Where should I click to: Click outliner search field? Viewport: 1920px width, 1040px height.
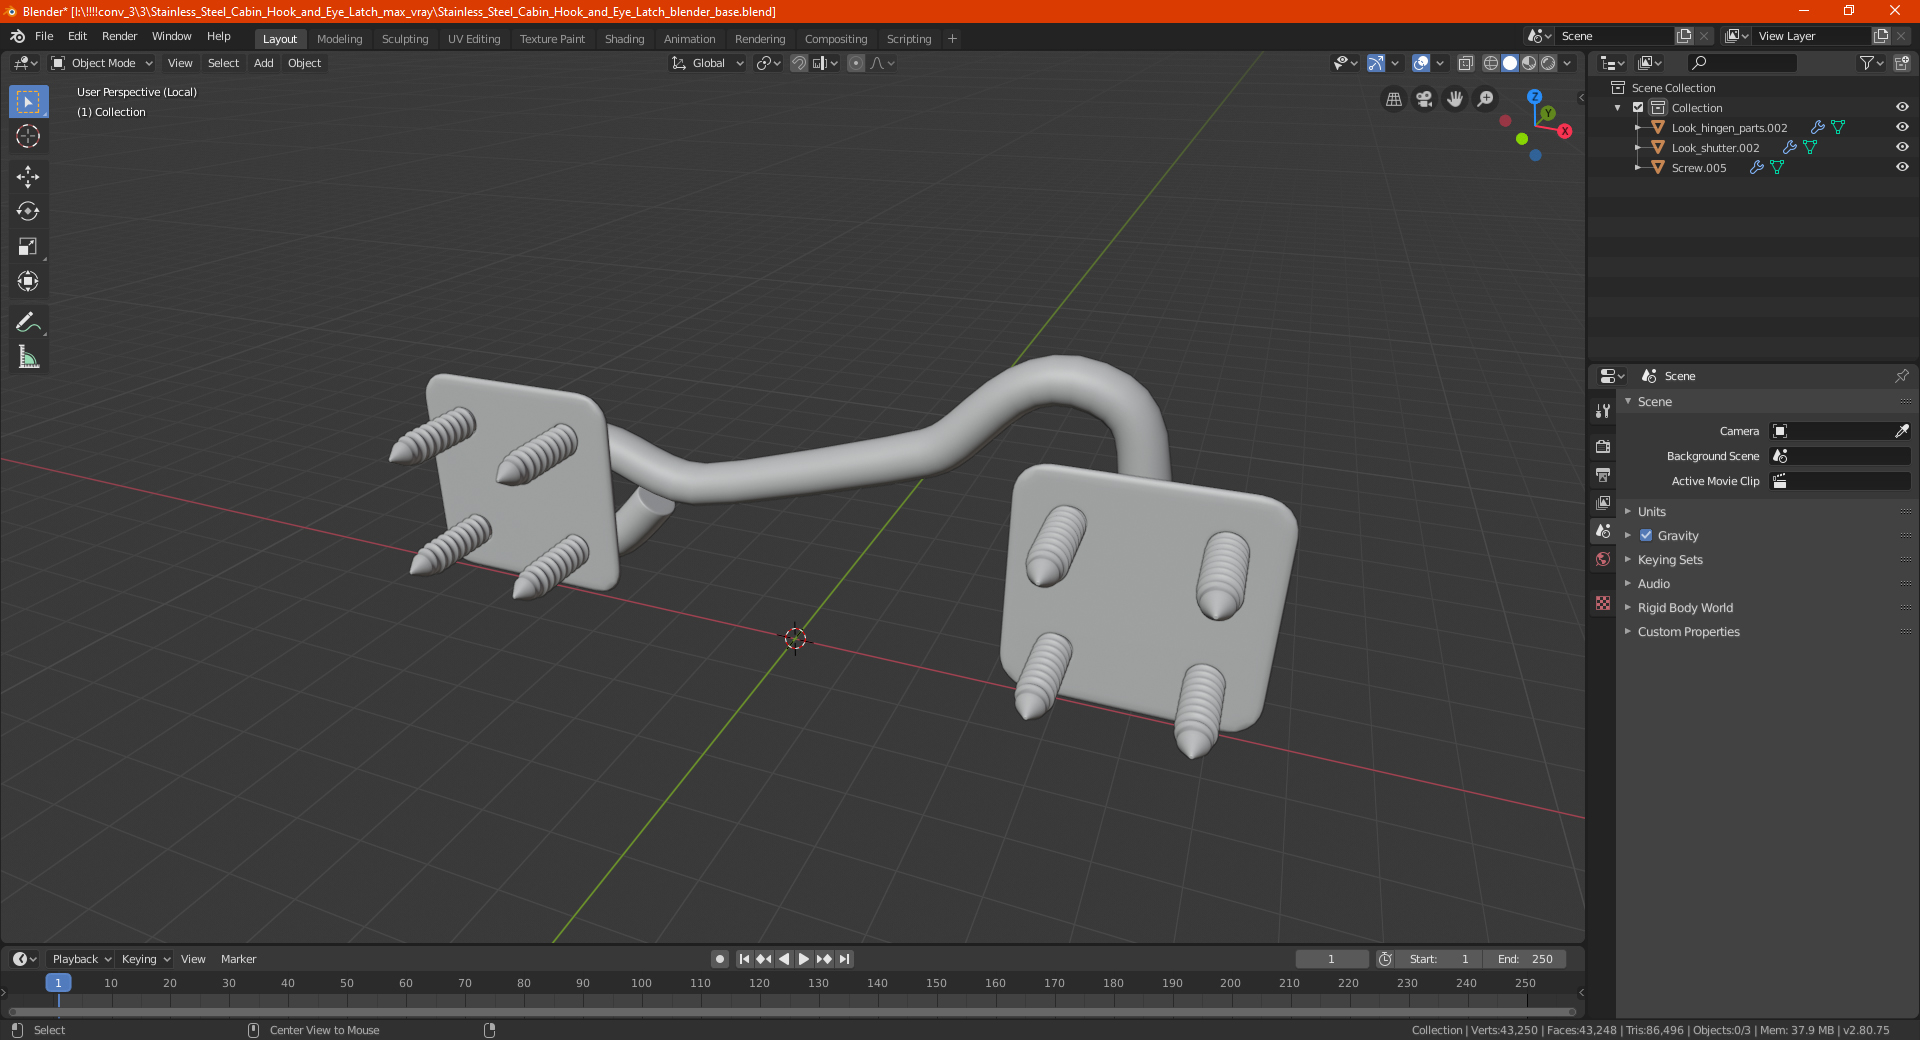[x=1741, y=63]
